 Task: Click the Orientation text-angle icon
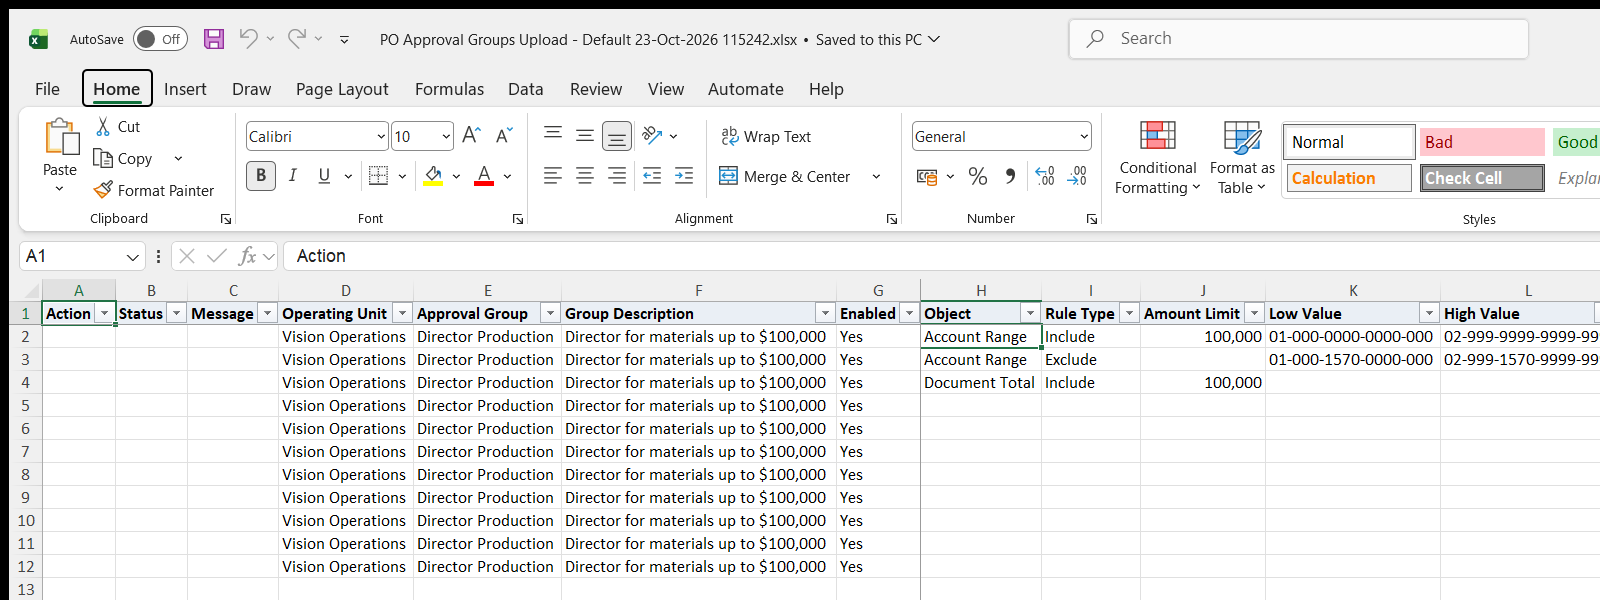coord(653,135)
